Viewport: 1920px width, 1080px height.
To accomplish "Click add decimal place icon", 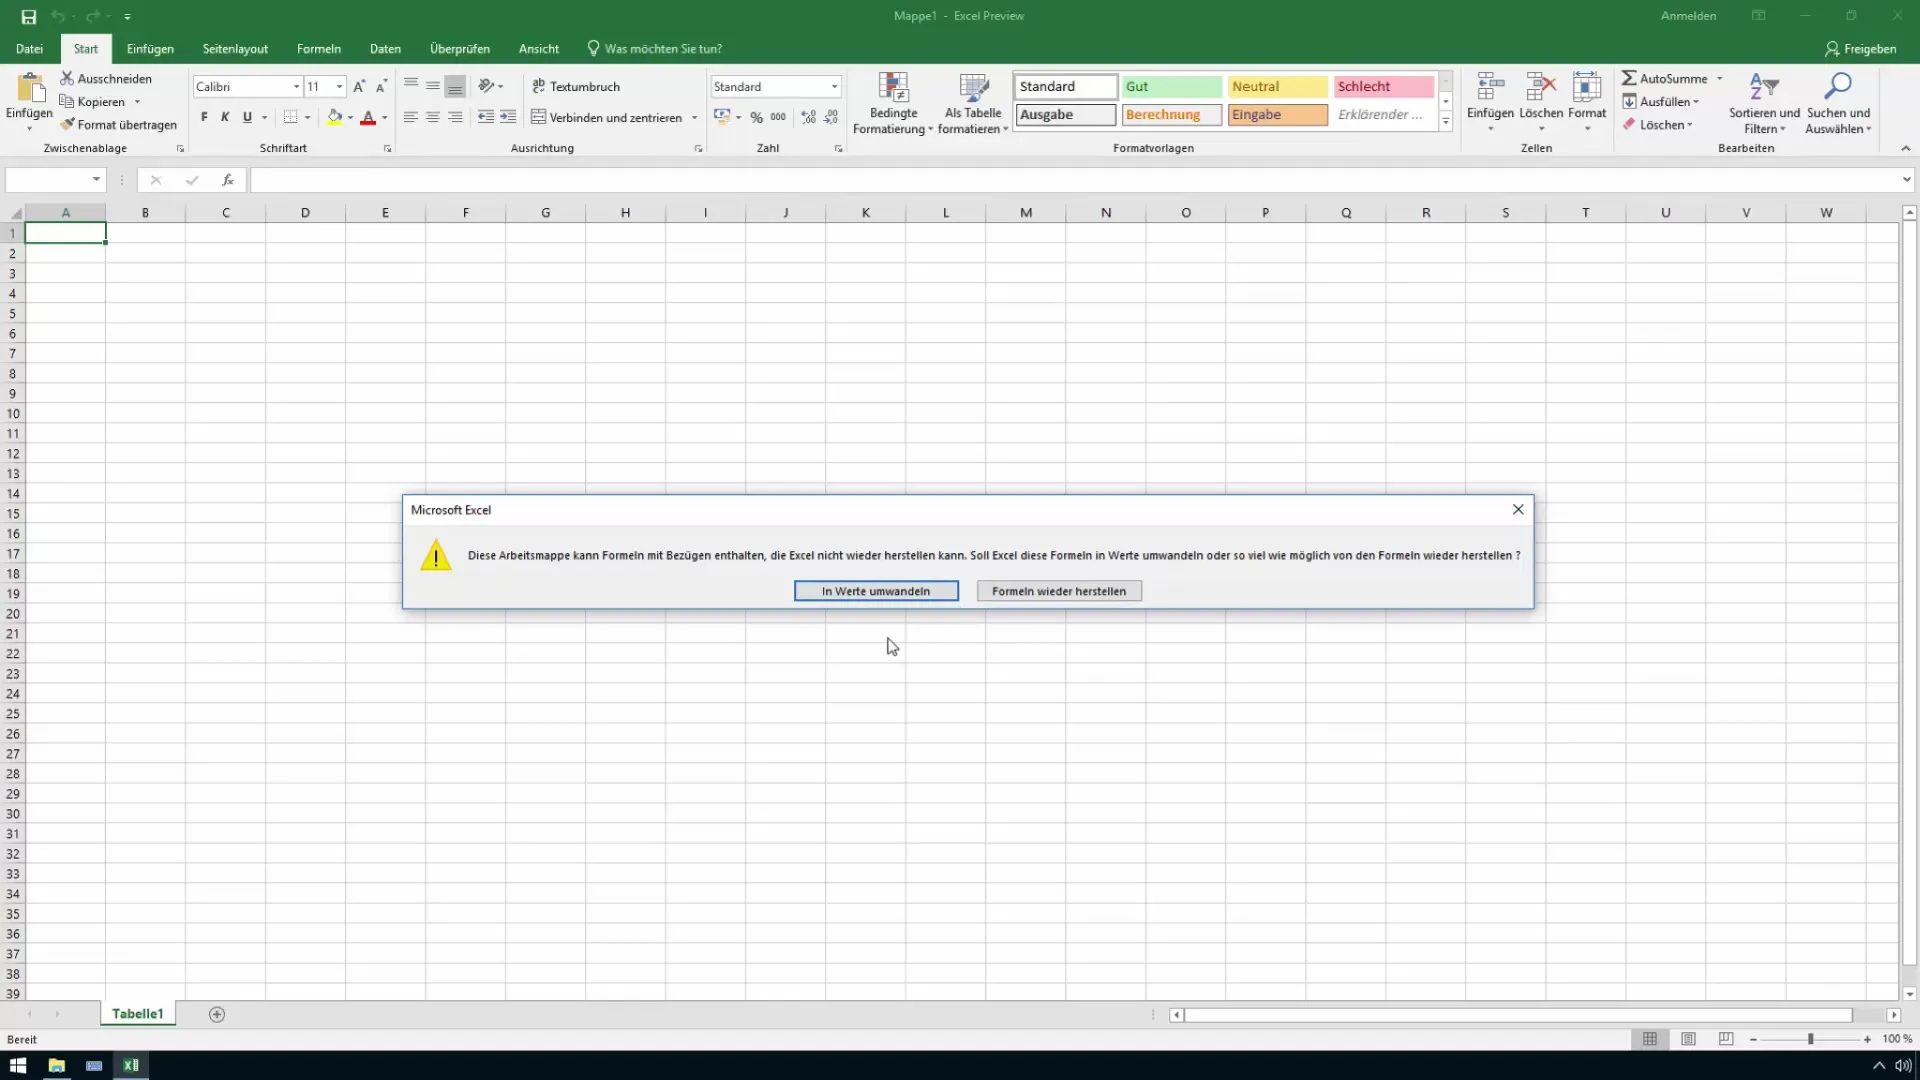I will pyautogui.click(x=808, y=117).
